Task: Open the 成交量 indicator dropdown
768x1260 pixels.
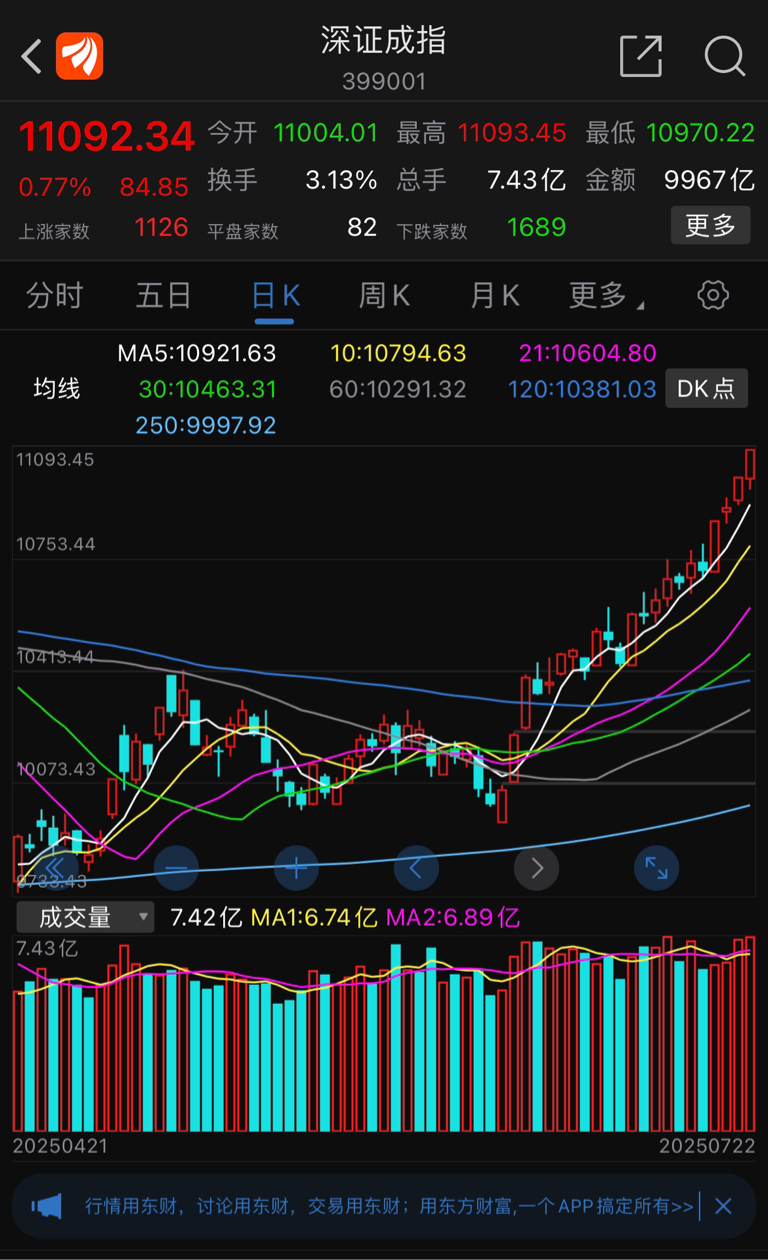Action: [x=85, y=917]
